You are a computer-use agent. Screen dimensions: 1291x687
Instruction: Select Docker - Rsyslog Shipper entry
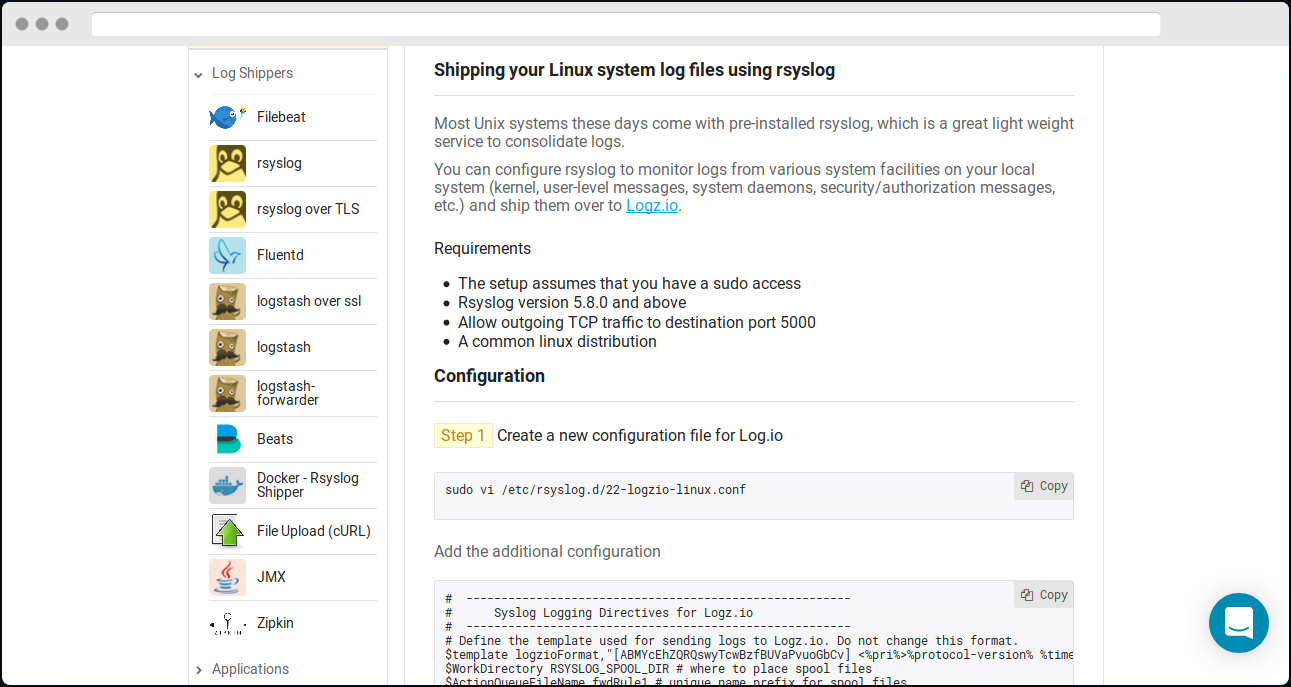(308, 485)
